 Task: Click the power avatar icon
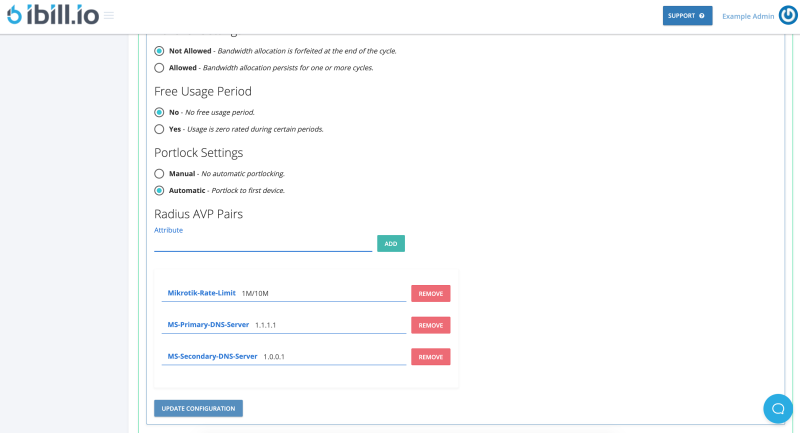[x=788, y=16]
